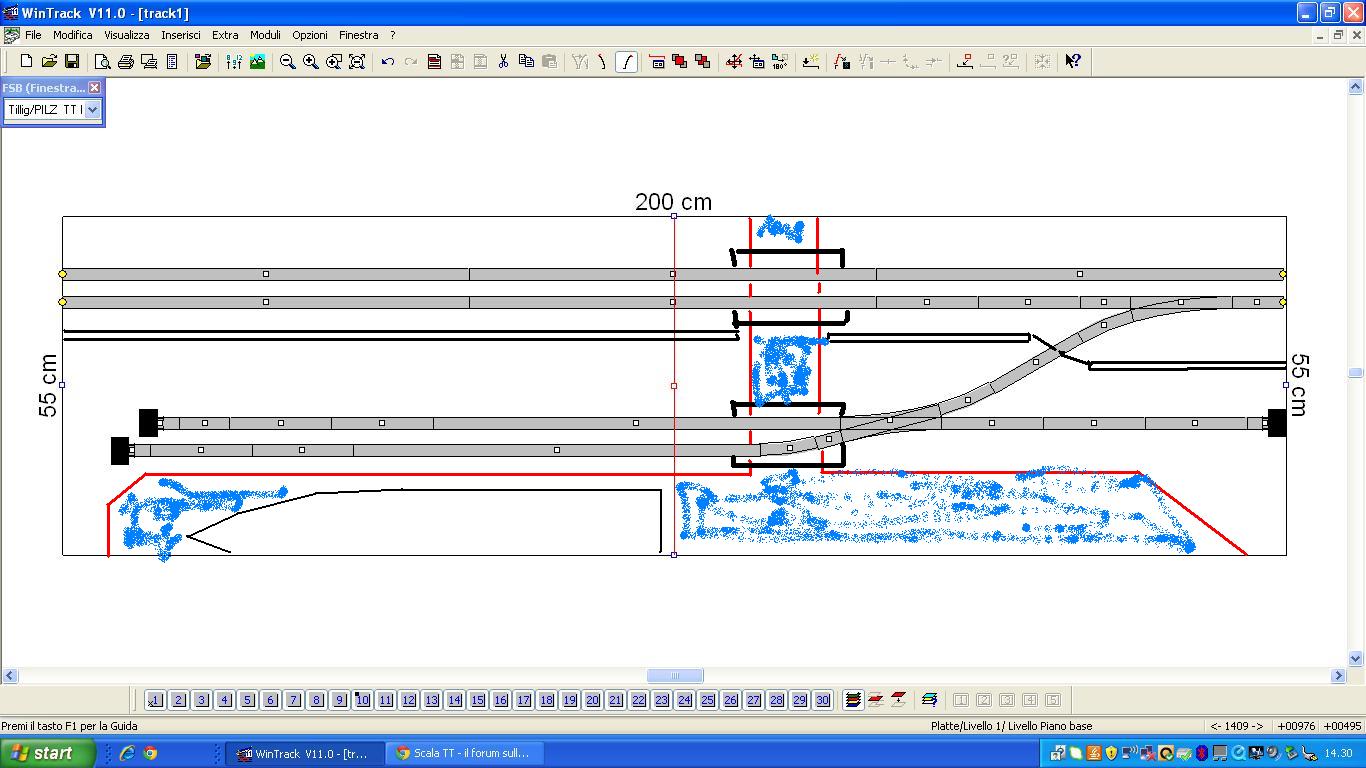1366x768 pixels.
Task: Rotate selection 180 degrees icon
Action: pyautogui.click(x=780, y=61)
